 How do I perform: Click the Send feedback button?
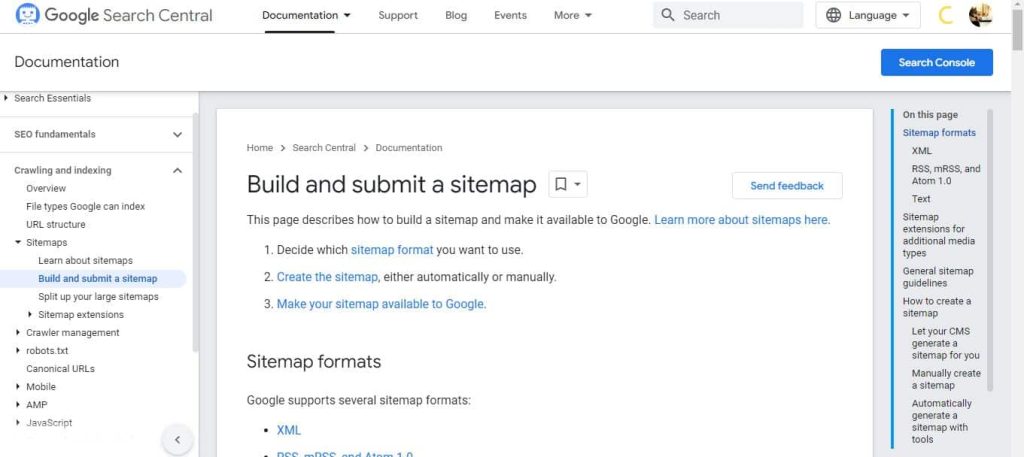[x=787, y=185]
